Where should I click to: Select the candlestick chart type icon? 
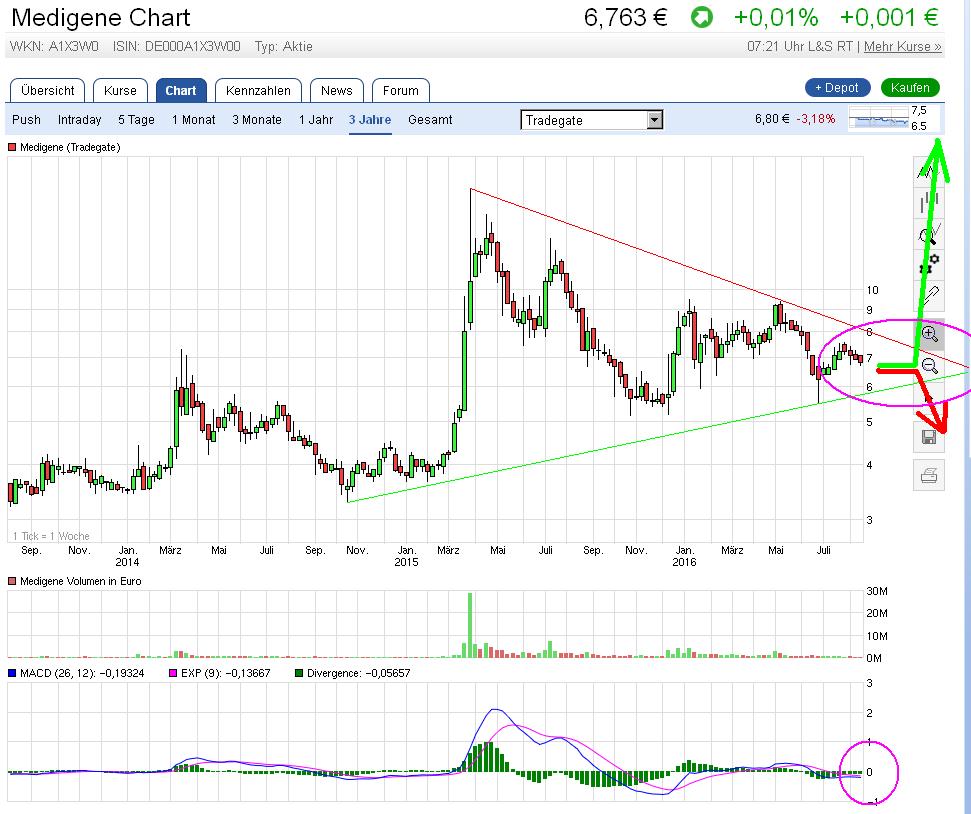click(929, 201)
